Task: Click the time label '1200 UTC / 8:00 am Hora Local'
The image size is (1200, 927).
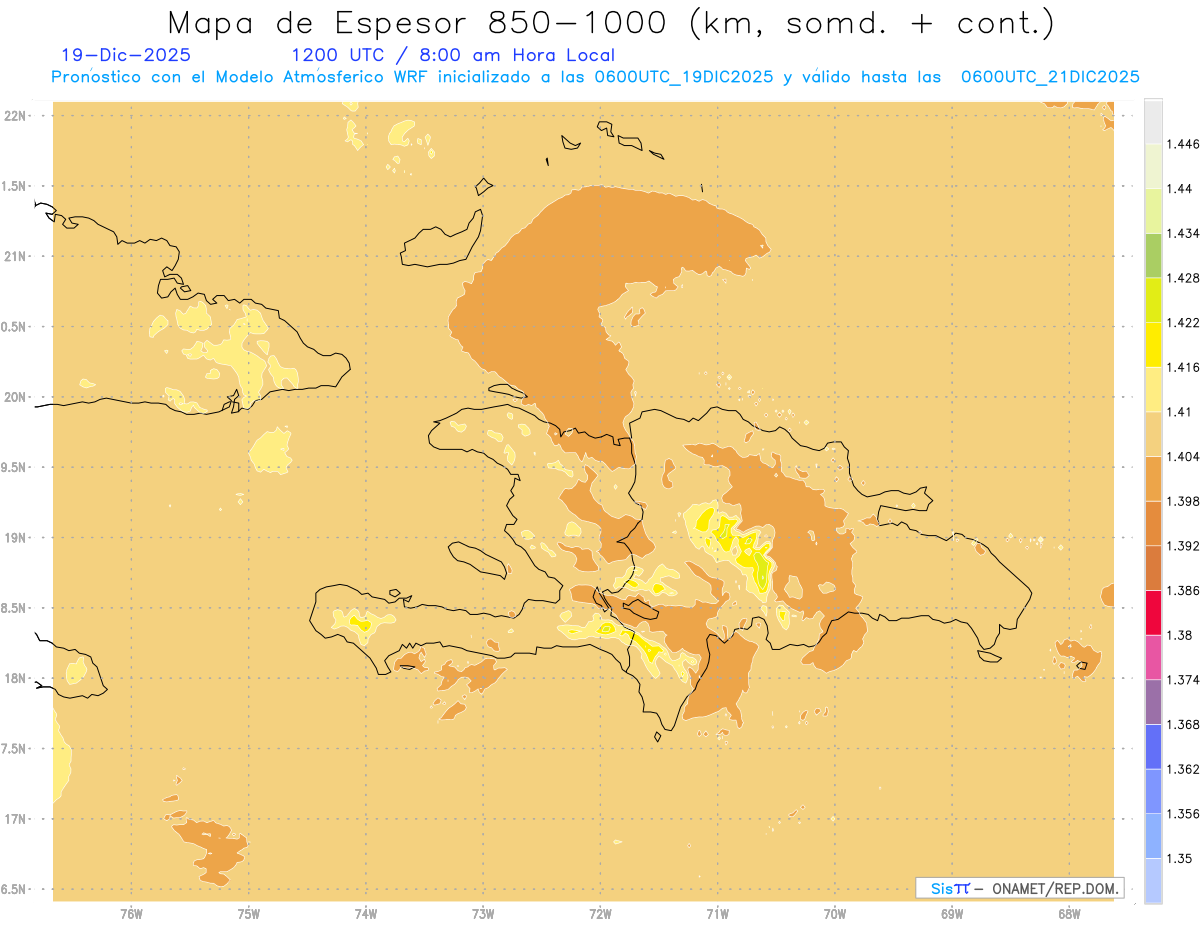Action: pyautogui.click(x=453, y=55)
